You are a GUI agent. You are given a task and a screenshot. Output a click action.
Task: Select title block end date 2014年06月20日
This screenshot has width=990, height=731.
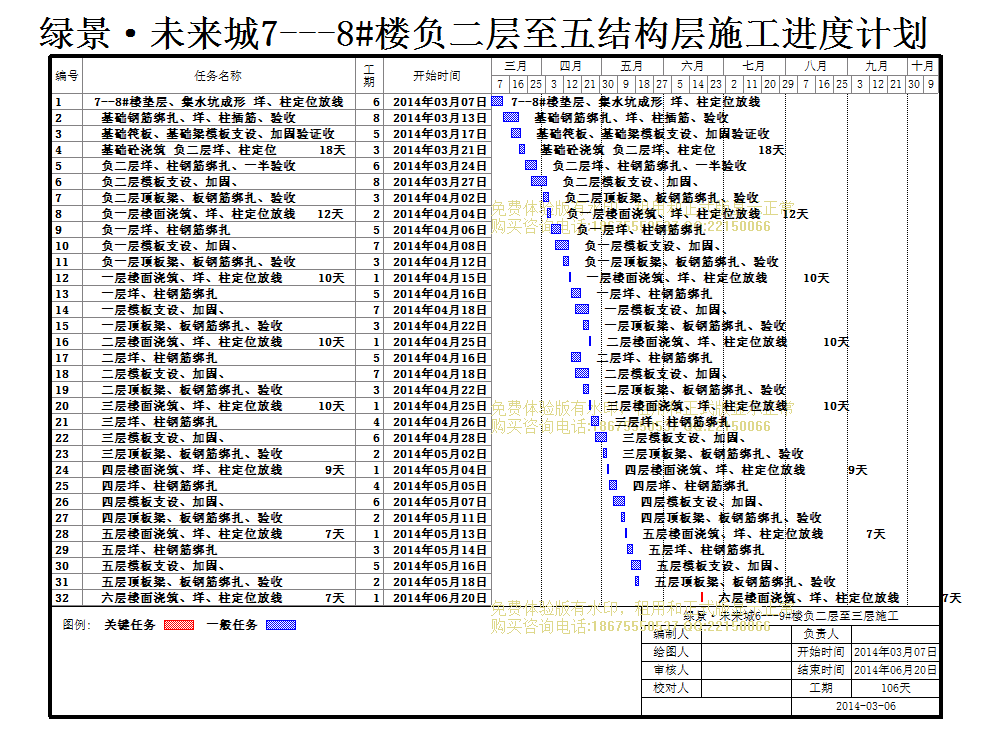[x=895, y=670]
